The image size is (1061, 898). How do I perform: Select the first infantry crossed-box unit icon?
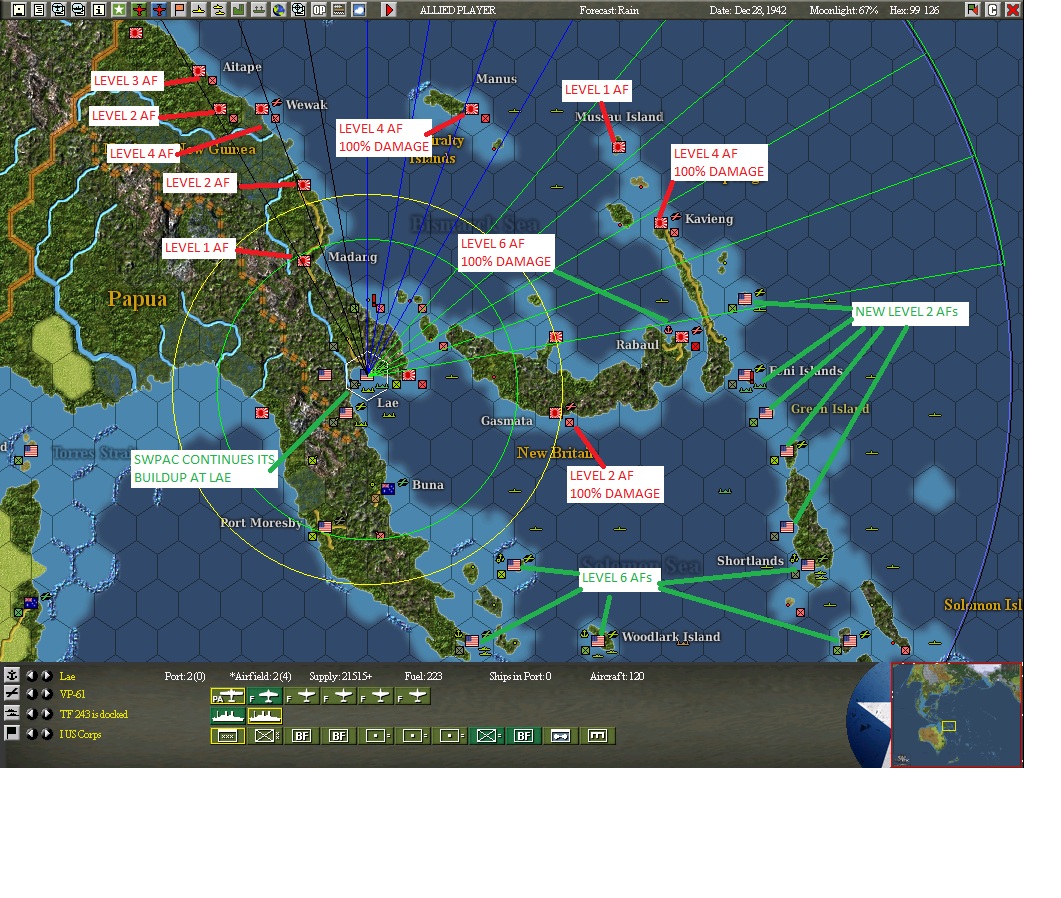(x=265, y=736)
